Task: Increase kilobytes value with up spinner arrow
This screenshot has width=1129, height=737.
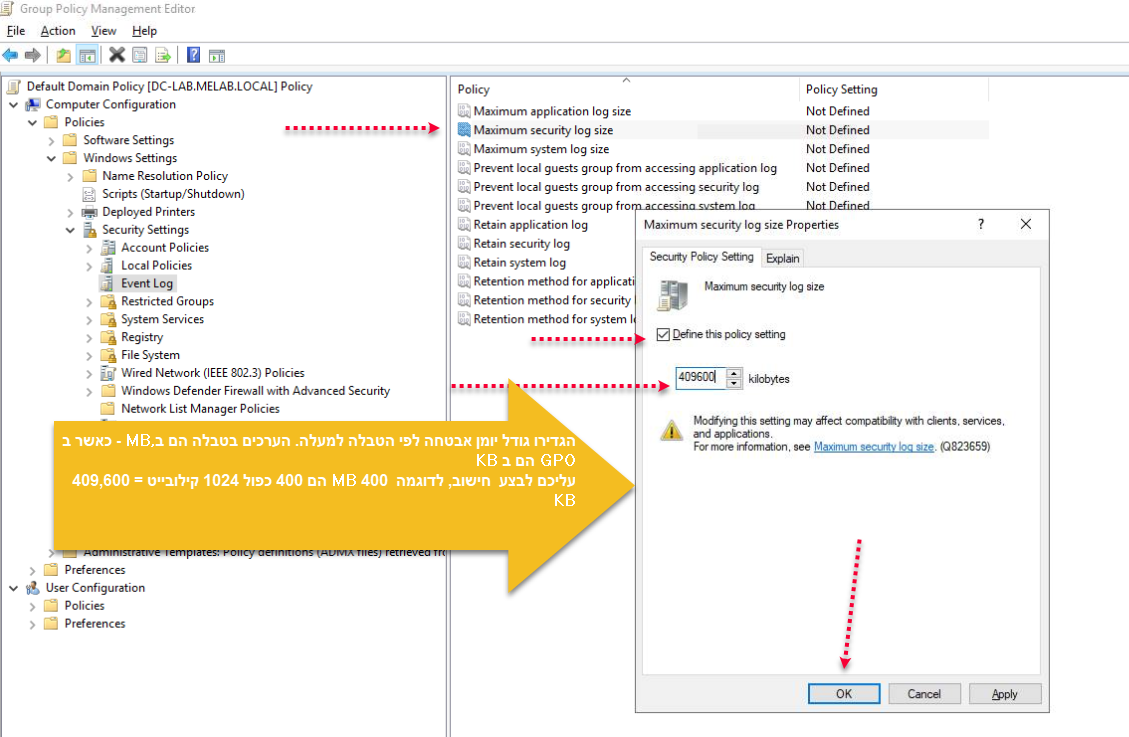Action: tap(734, 374)
